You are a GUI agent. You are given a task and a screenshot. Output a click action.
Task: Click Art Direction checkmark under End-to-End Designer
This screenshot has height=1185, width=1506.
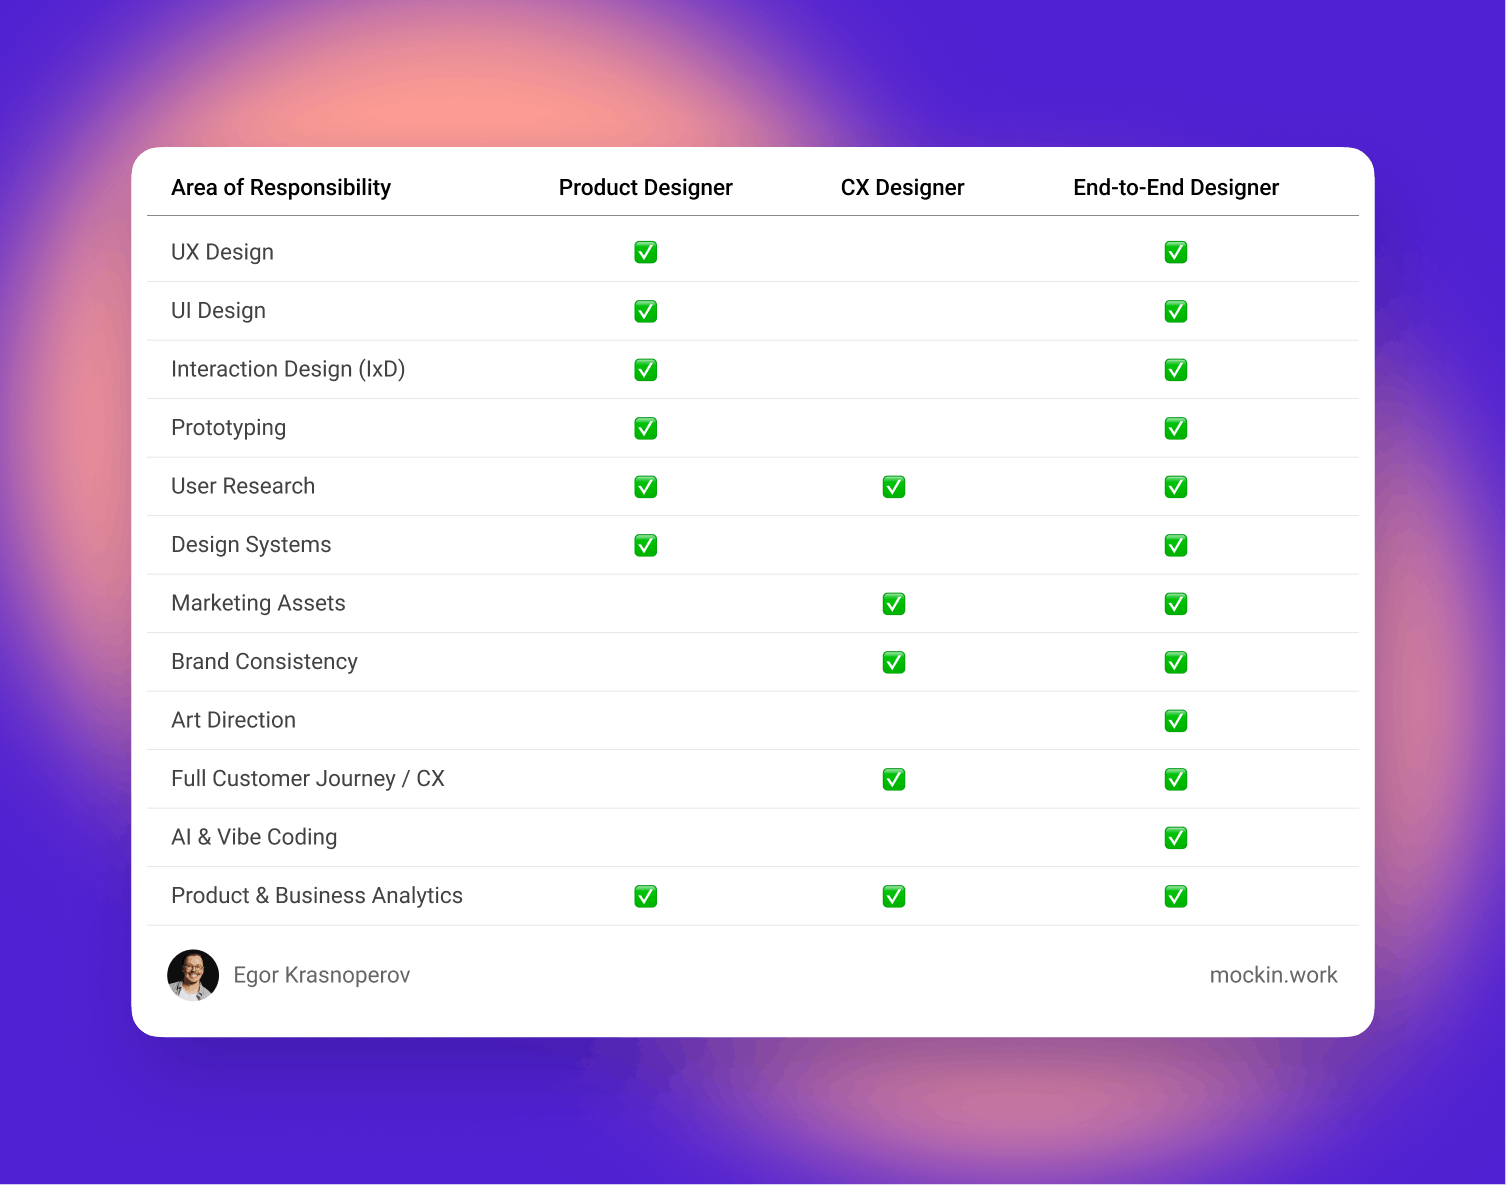pyautogui.click(x=1176, y=721)
